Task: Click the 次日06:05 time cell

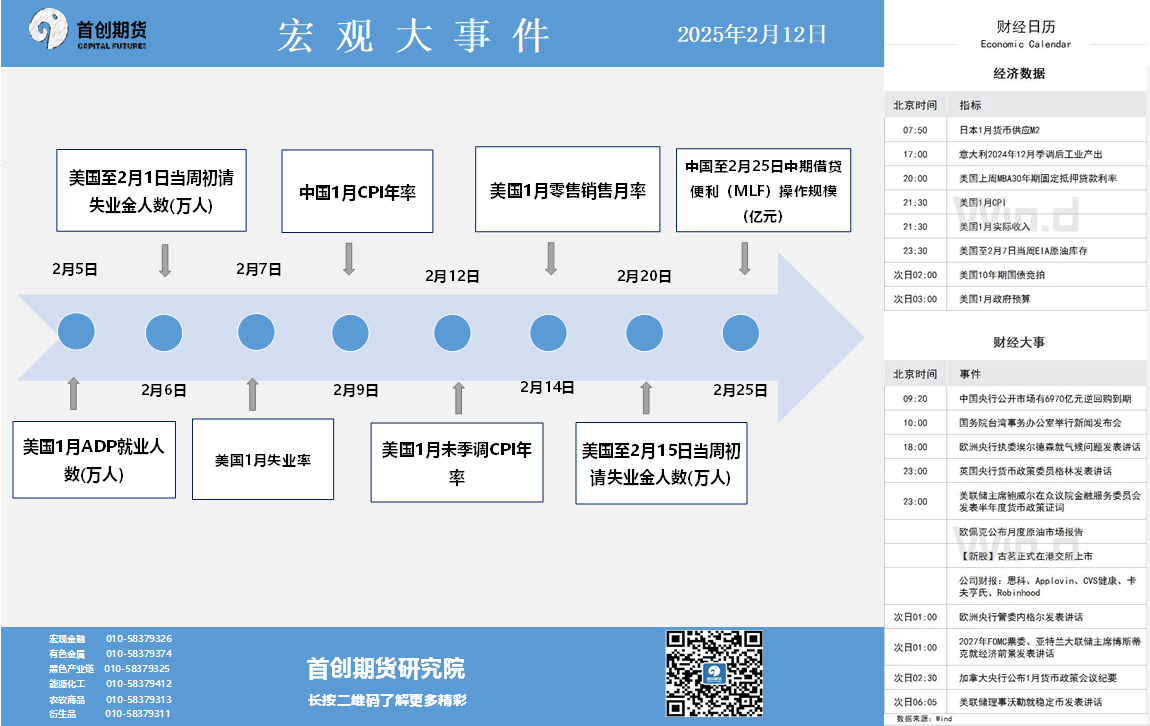Action: tap(915, 702)
